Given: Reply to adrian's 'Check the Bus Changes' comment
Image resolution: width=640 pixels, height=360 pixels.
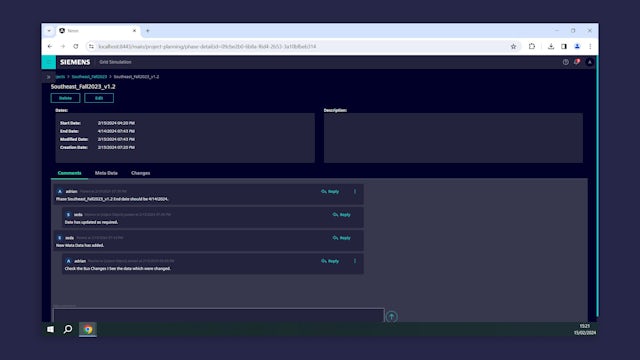Looking at the screenshot, I should coord(330,261).
